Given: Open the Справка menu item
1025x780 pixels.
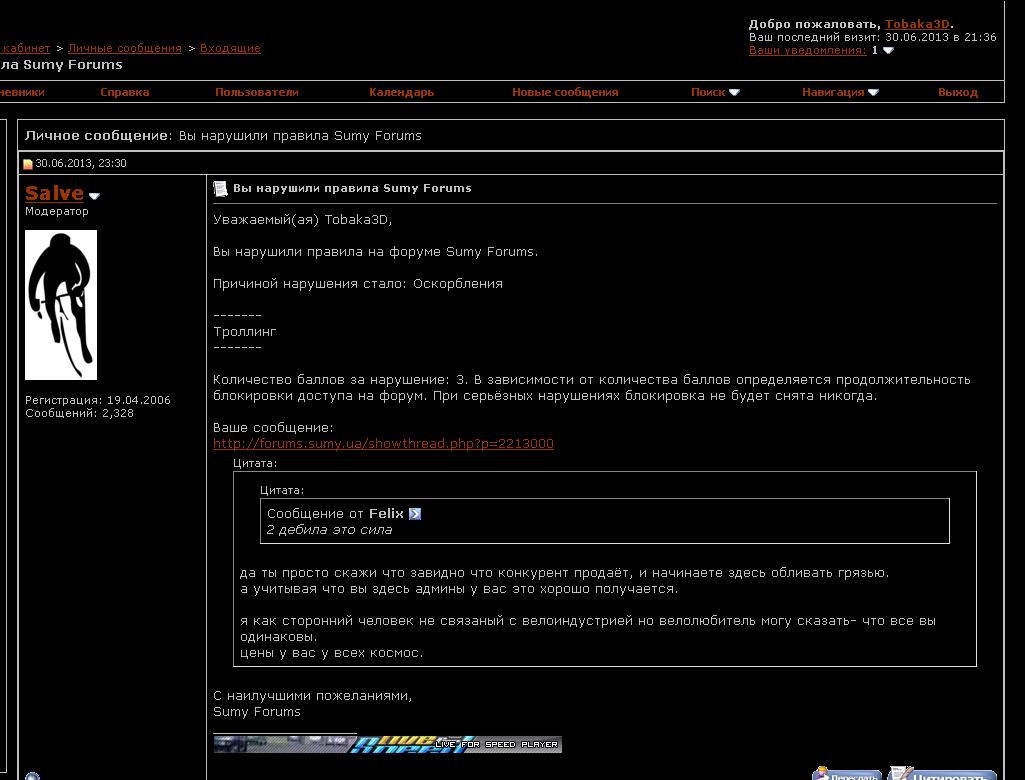Looking at the screenshot, I should click(125, 92).
